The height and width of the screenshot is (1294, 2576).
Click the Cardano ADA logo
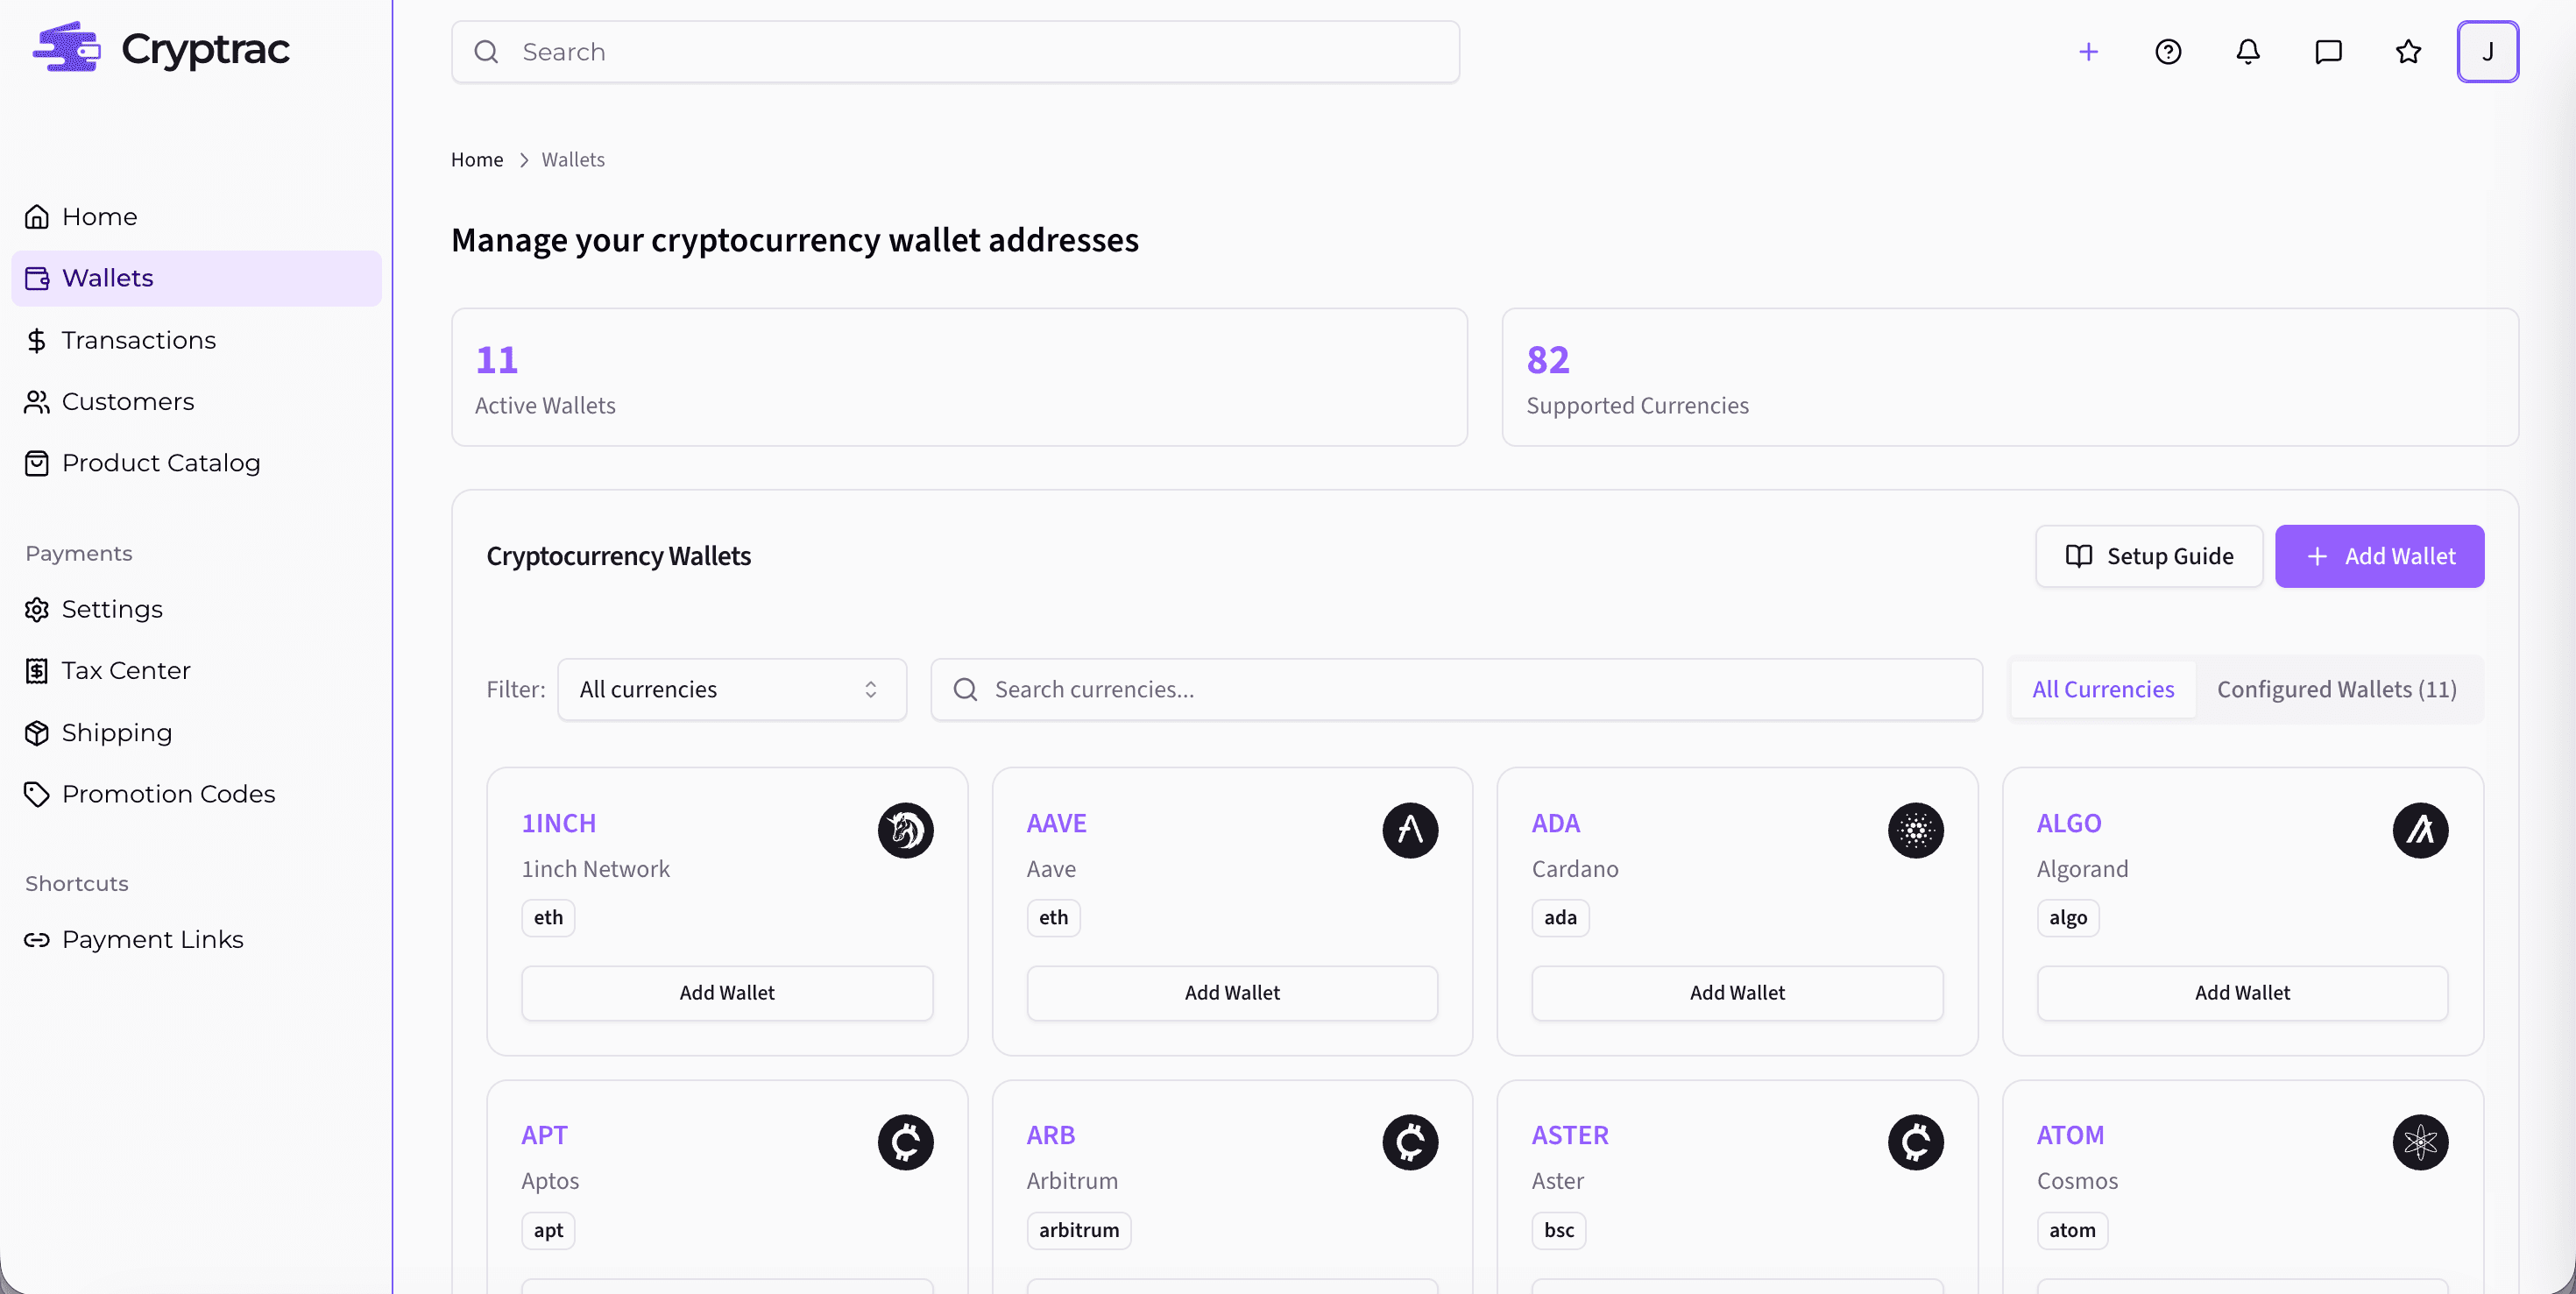point(1915,830)
